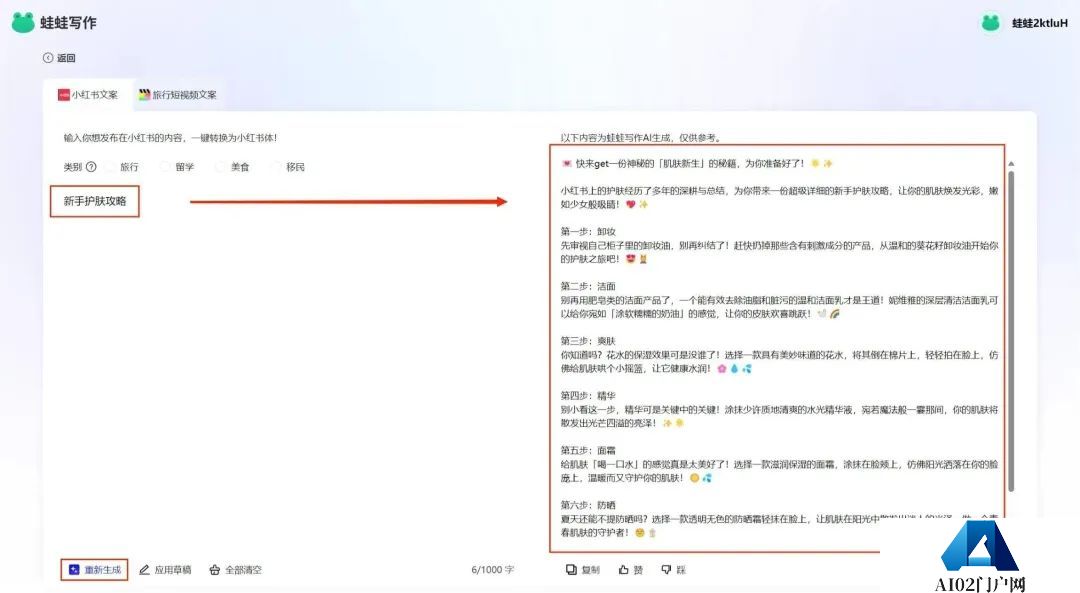Click the 复制 copy icon

tap(571, 570)
